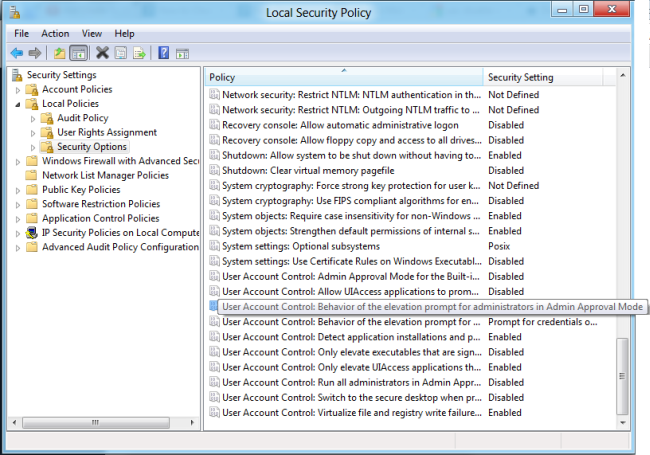Click the policy list scroll-down arrow

(x=623, y=422)
